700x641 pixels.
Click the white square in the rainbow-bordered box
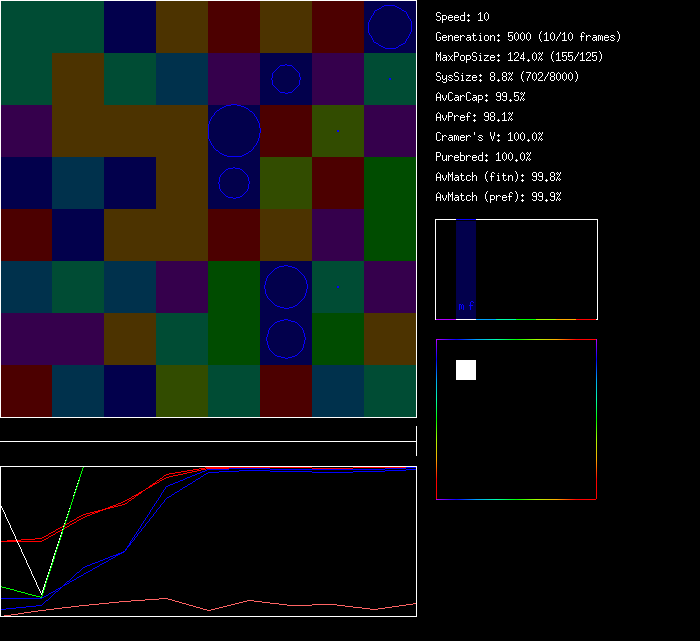(x=466, y=370)
